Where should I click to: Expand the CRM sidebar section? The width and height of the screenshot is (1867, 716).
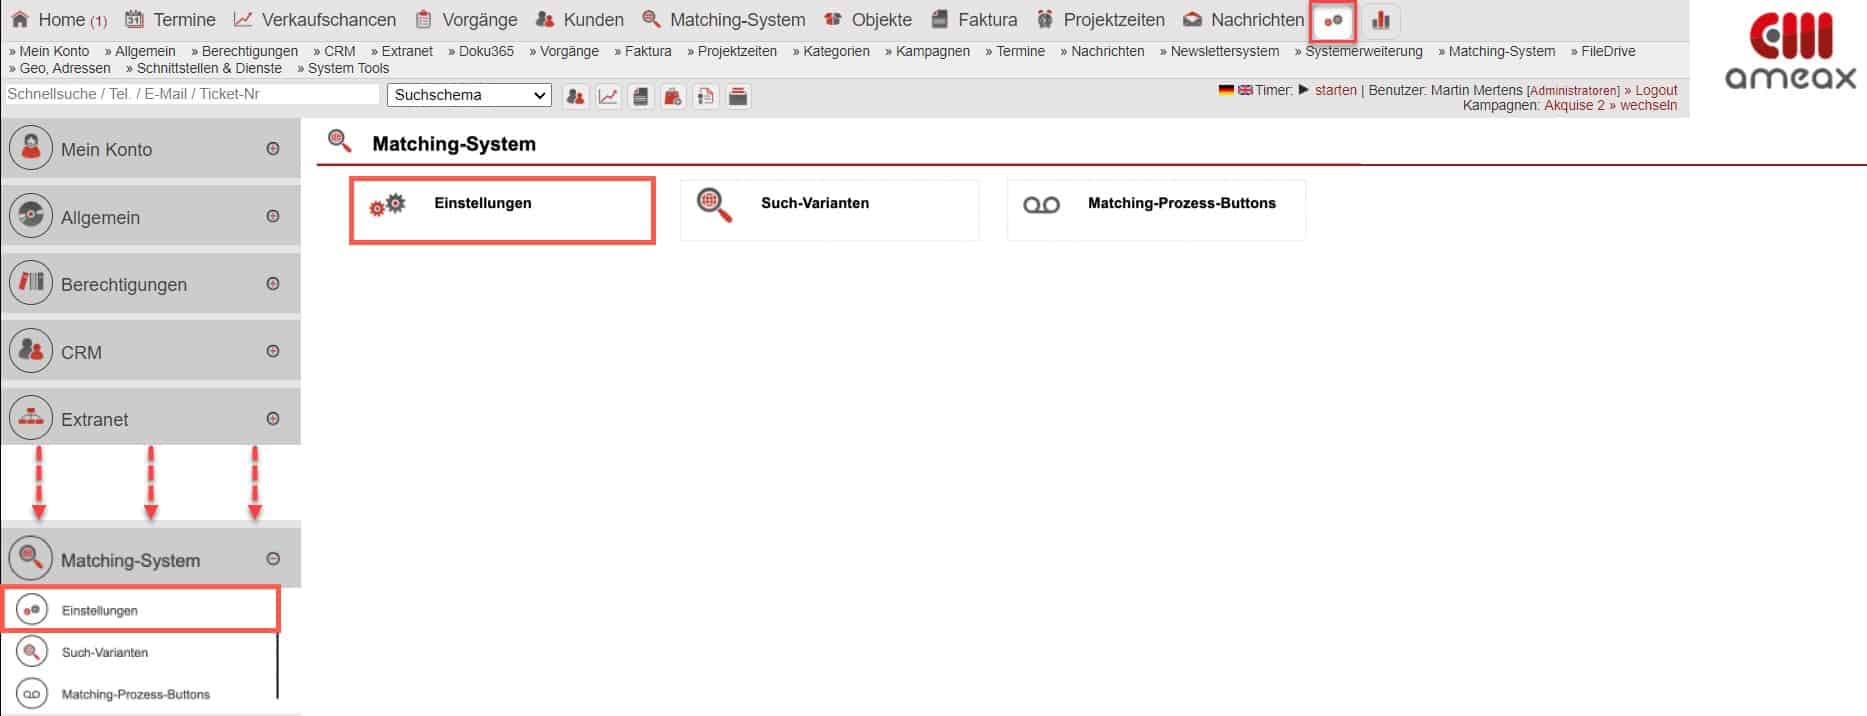pos(273,352)
